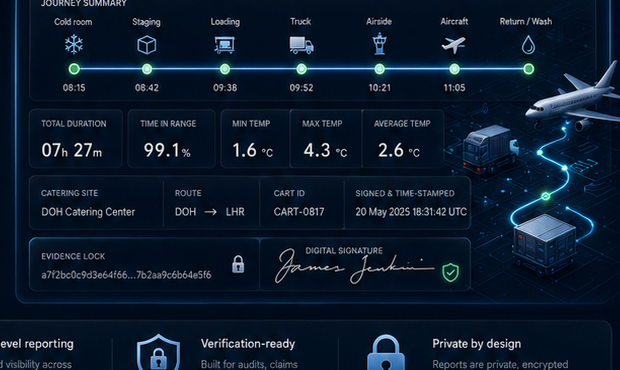Select the Return / Wash timeline node

pyautogui.click(x=528, y=69)
